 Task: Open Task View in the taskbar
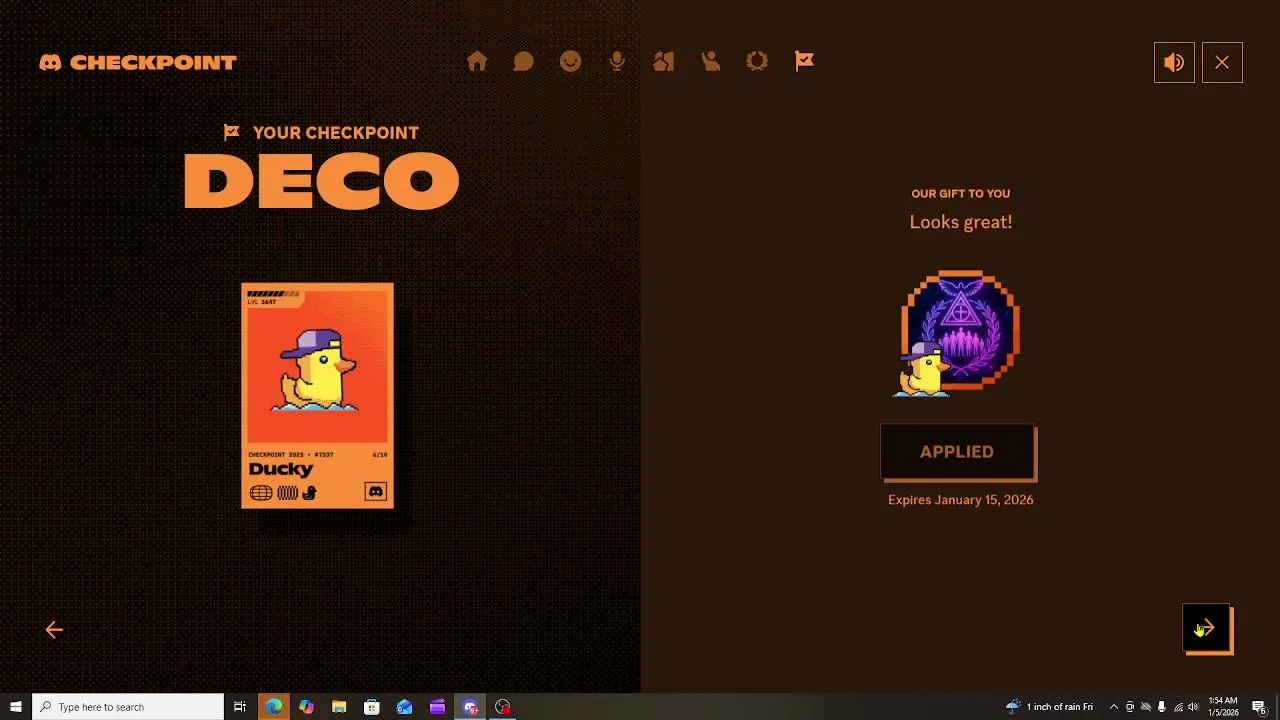pos(240,707)
